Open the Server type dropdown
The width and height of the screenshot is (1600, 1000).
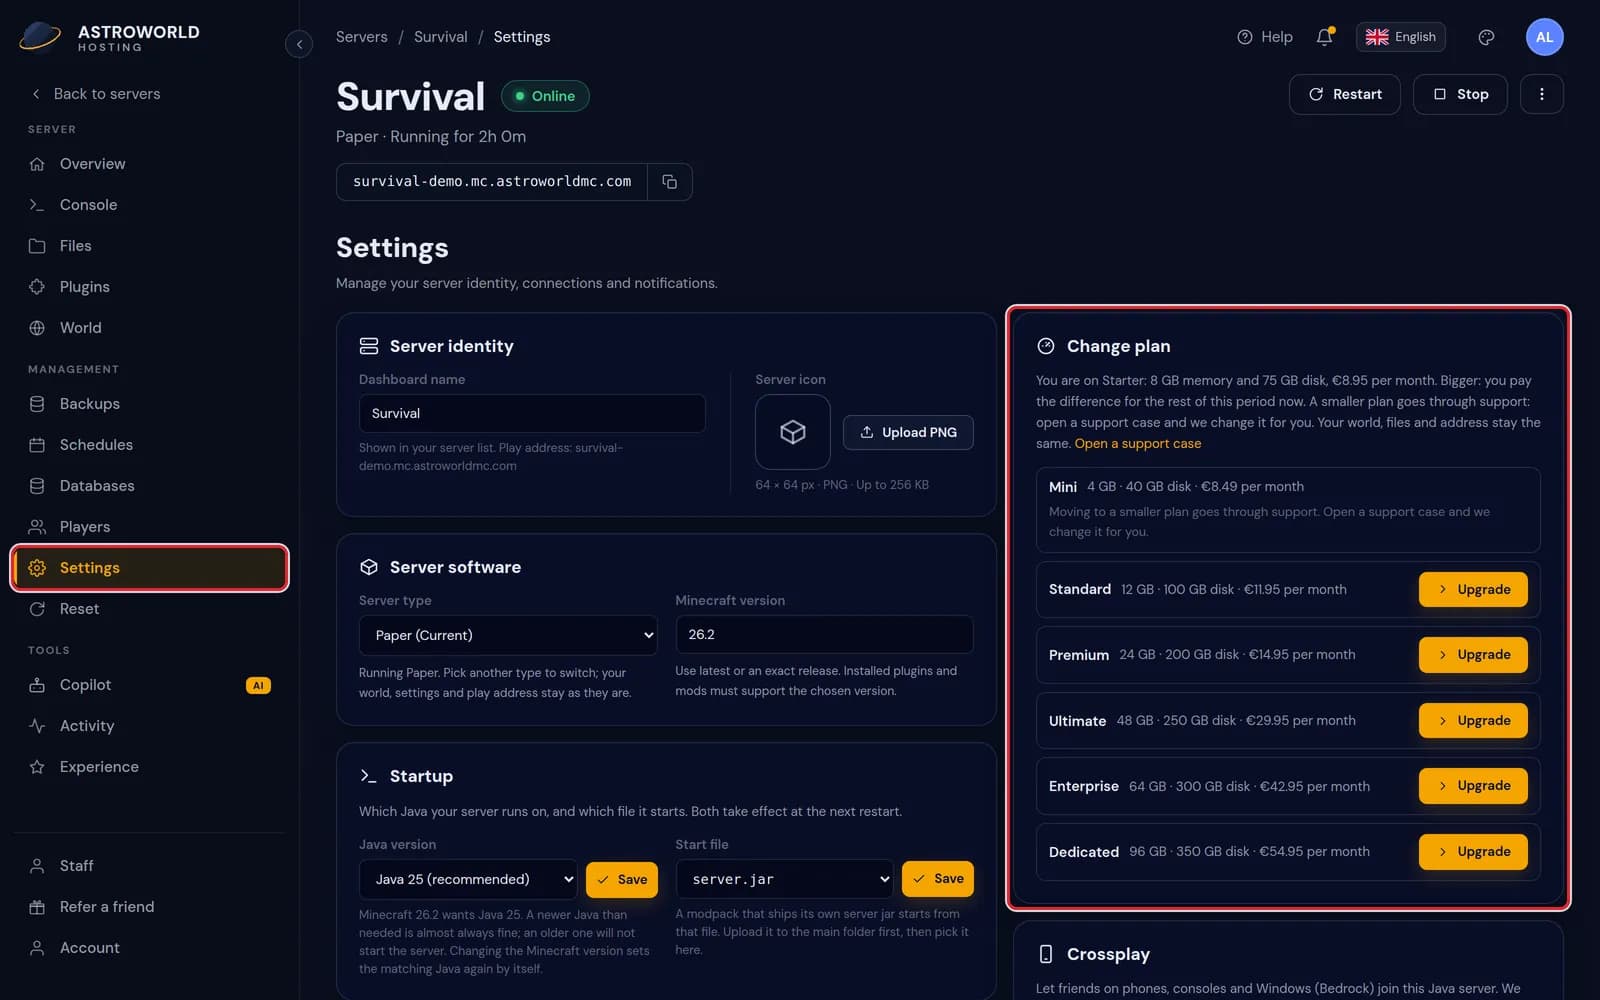[508, 635]
